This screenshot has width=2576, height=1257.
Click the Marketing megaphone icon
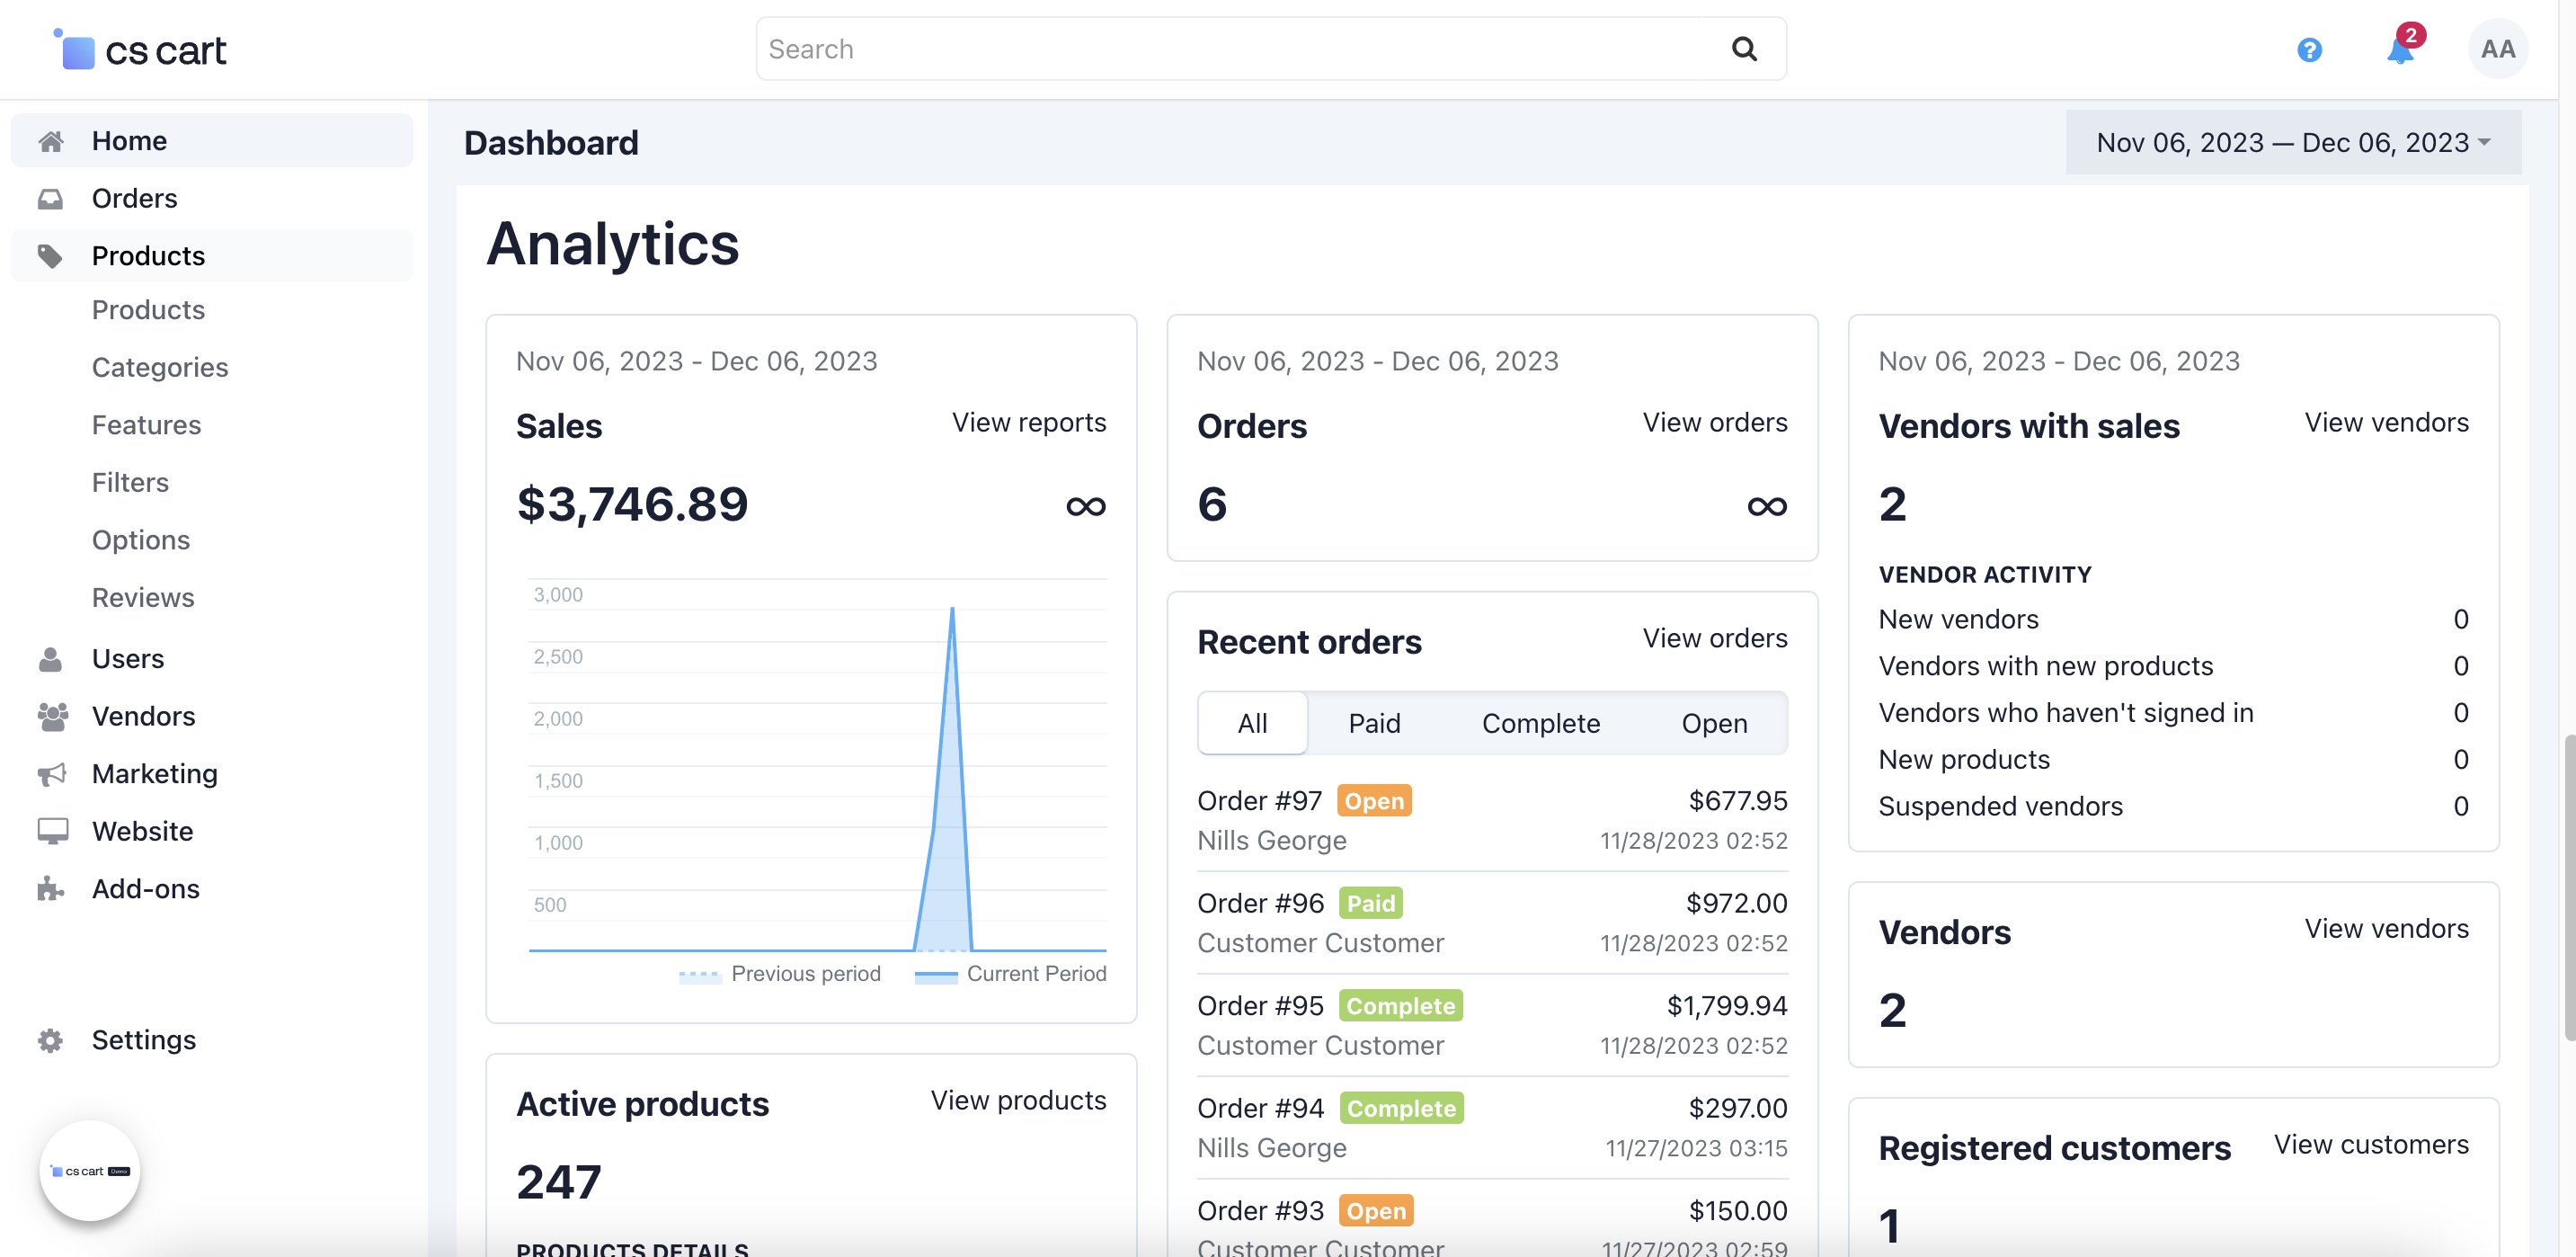coord(51,774)
